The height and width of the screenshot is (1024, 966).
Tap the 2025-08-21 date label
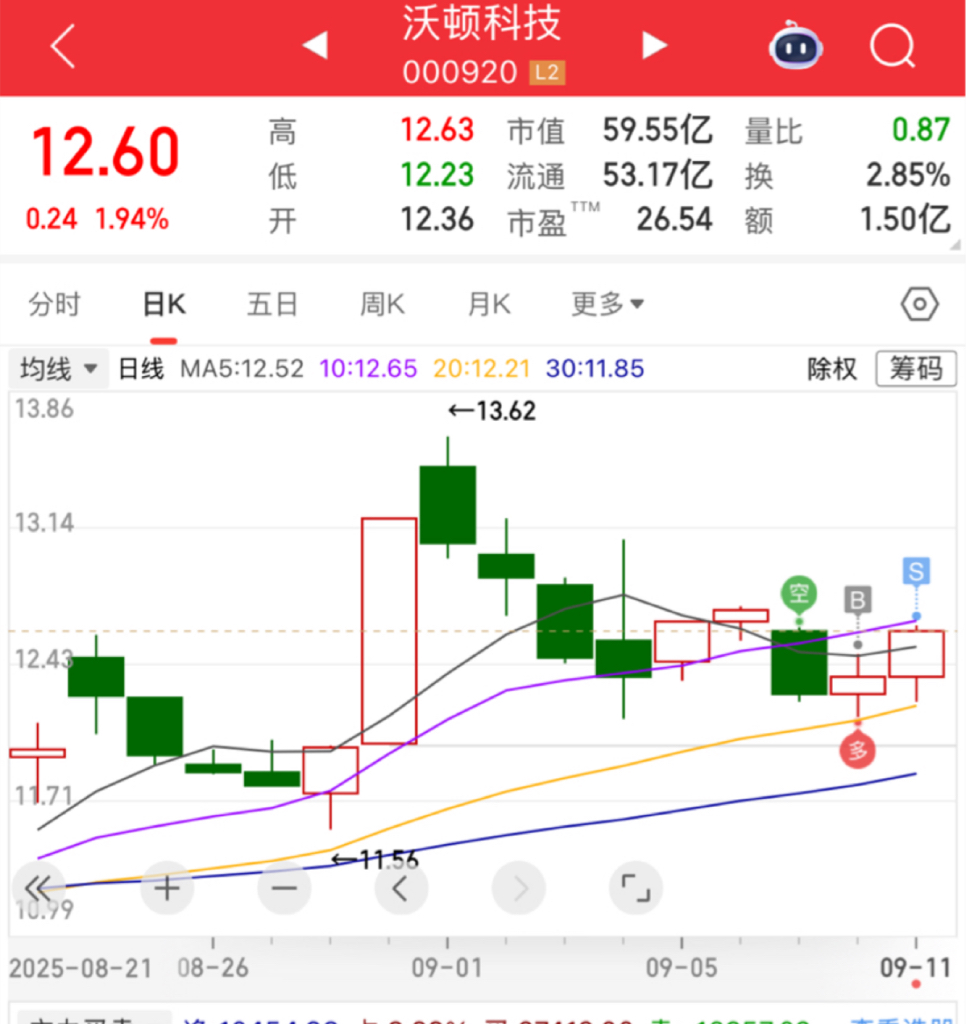(80, 968)
